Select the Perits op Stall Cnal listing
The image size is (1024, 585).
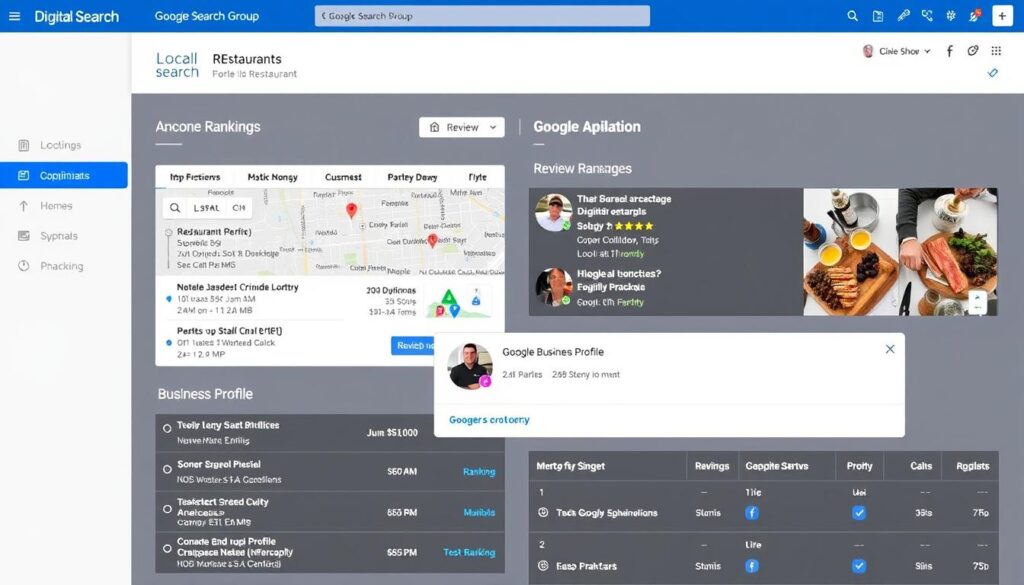(x=229, y=342)
